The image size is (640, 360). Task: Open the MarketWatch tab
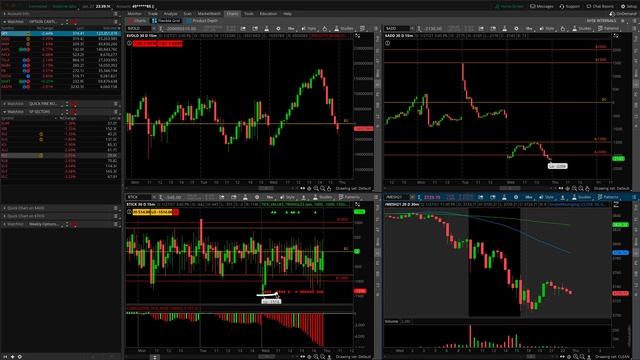click(209, 13)
